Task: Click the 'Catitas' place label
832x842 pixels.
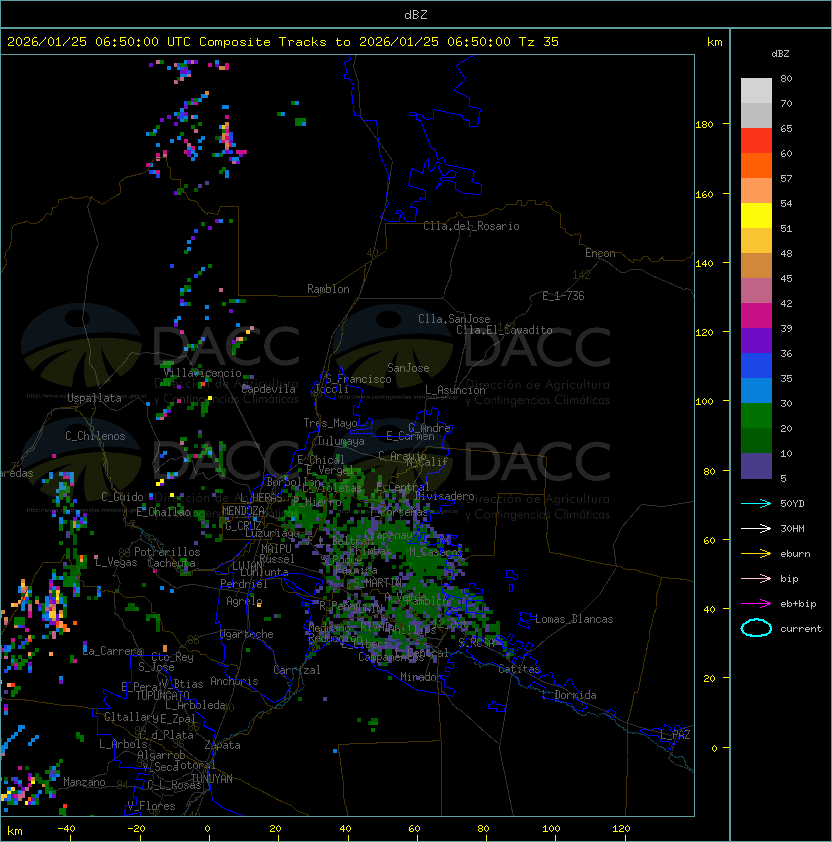Action: pos(519,669)
